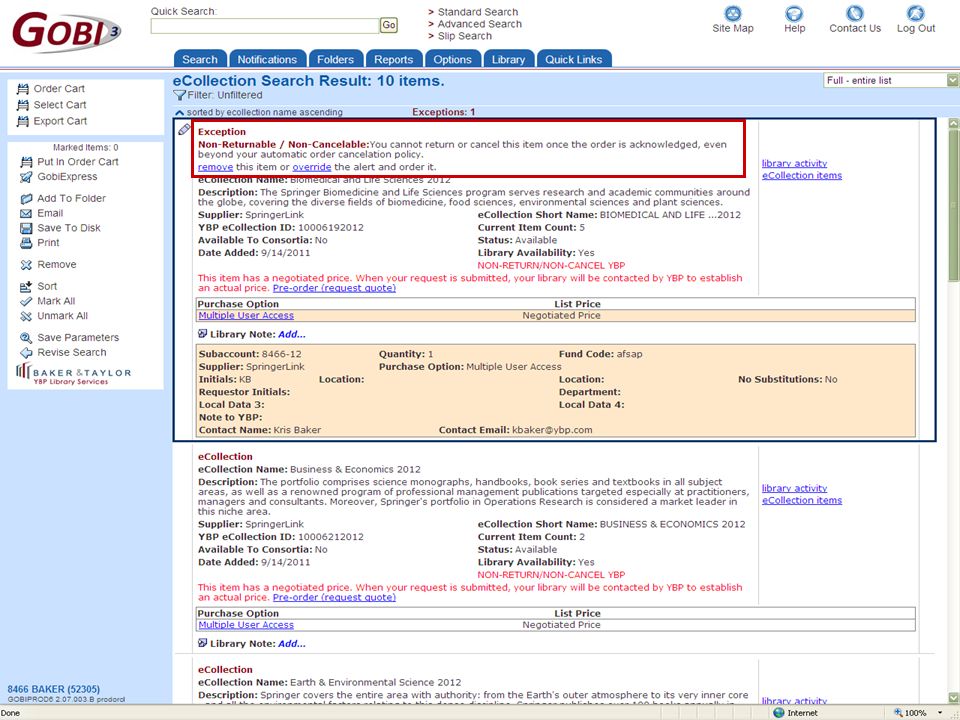Open the Contact Us icon
The height and width of the screenshot is (720, 960).
coord(855,14)
